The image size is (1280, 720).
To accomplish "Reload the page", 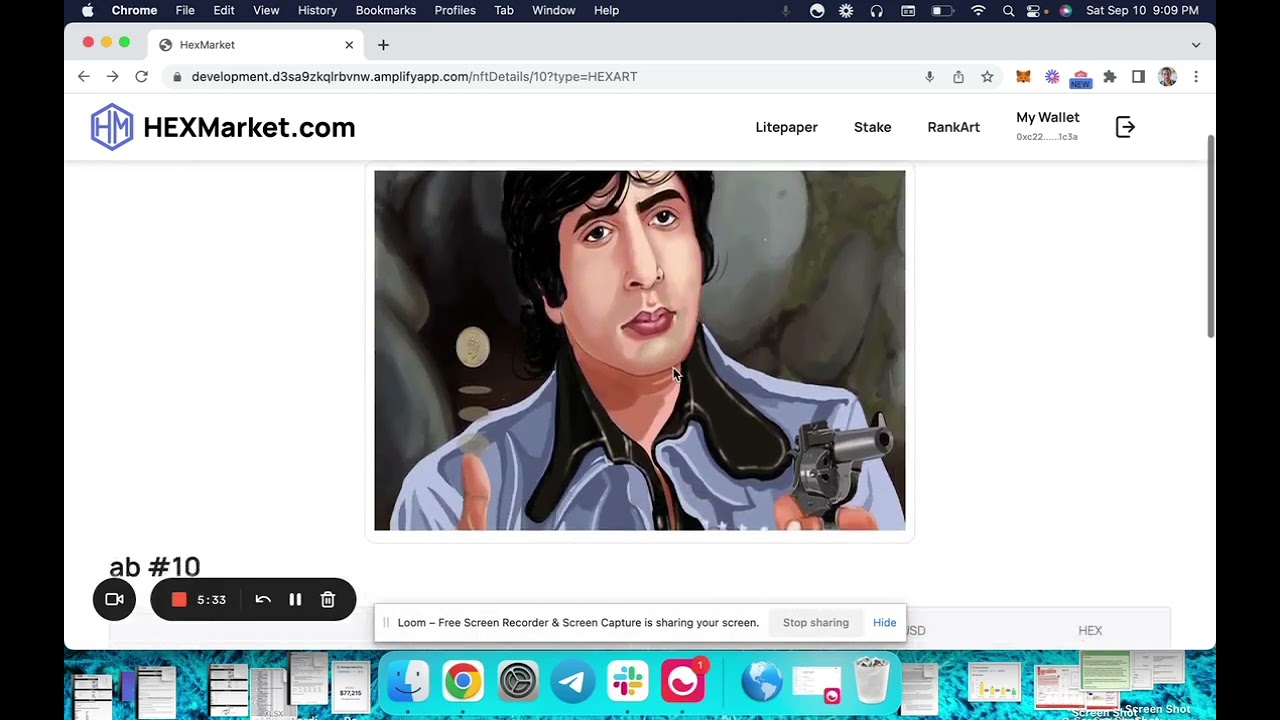I will [x=141, y=76].
